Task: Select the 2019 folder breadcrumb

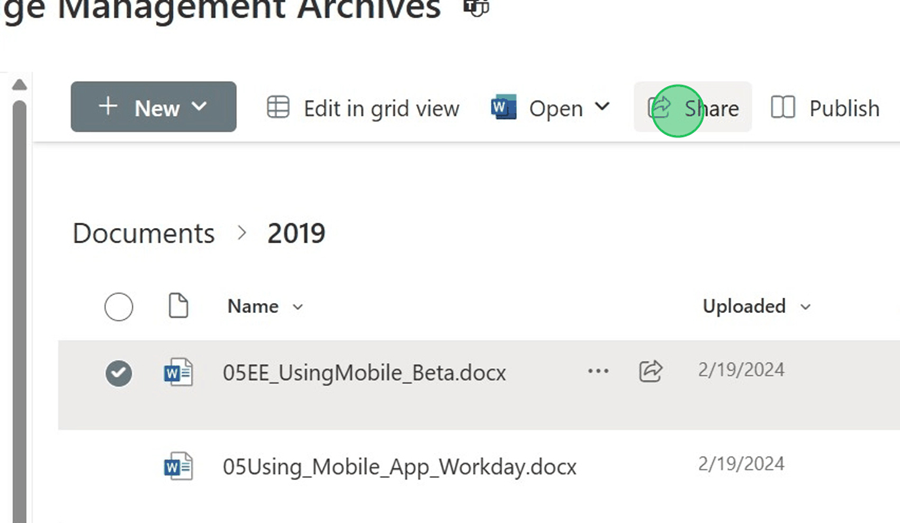Action: pyautogui.click(x=296, y=234)
